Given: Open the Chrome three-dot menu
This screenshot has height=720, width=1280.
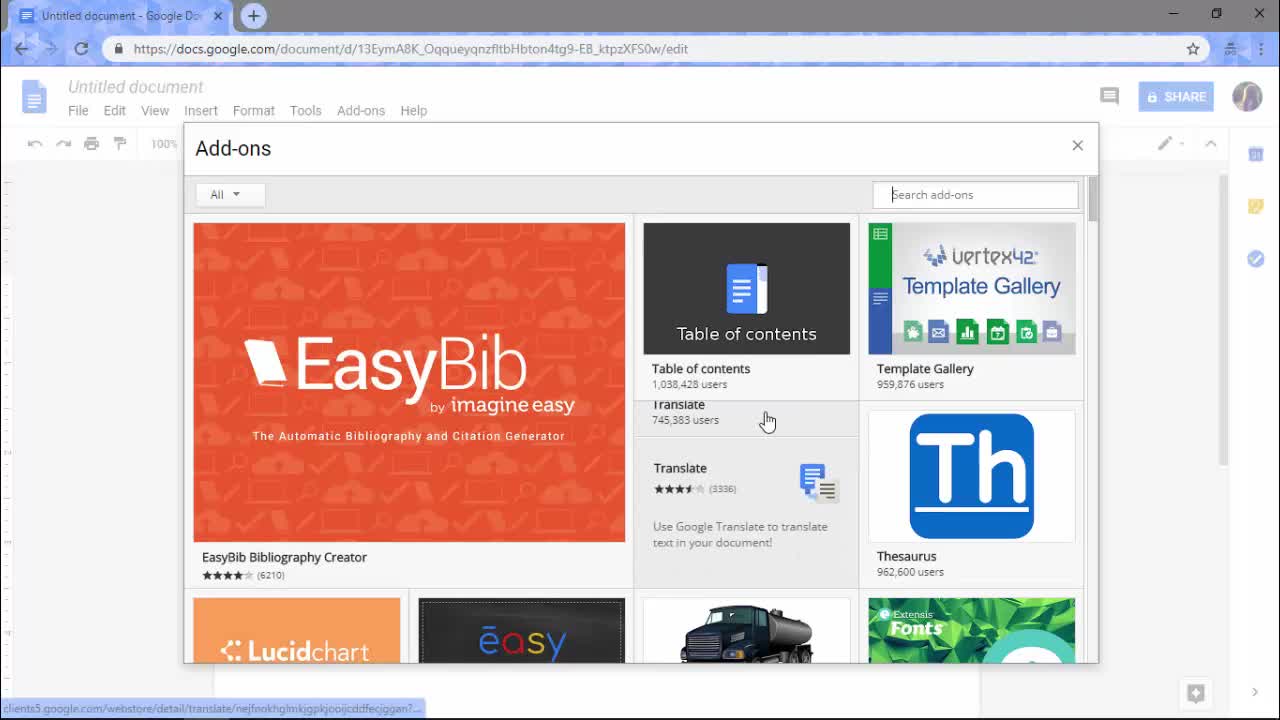Looking at the screenshot, I should (x=1261, y=49).
